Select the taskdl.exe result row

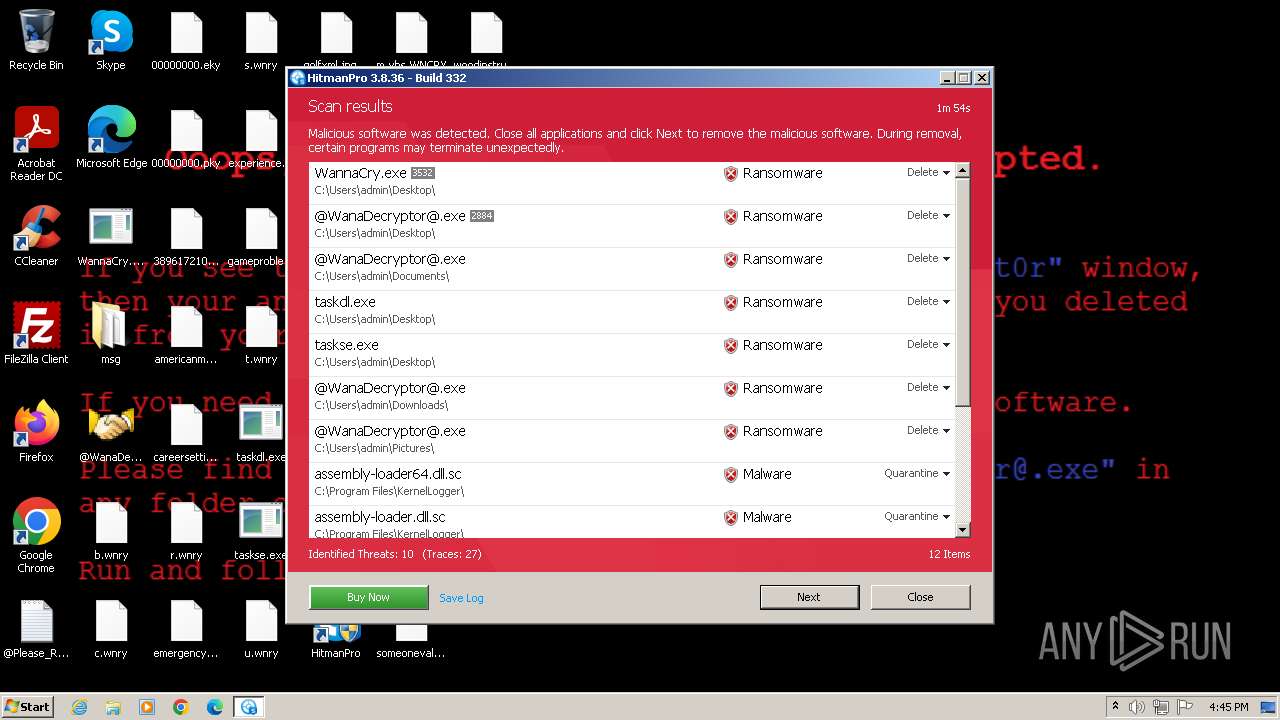(x=632, y=312)
